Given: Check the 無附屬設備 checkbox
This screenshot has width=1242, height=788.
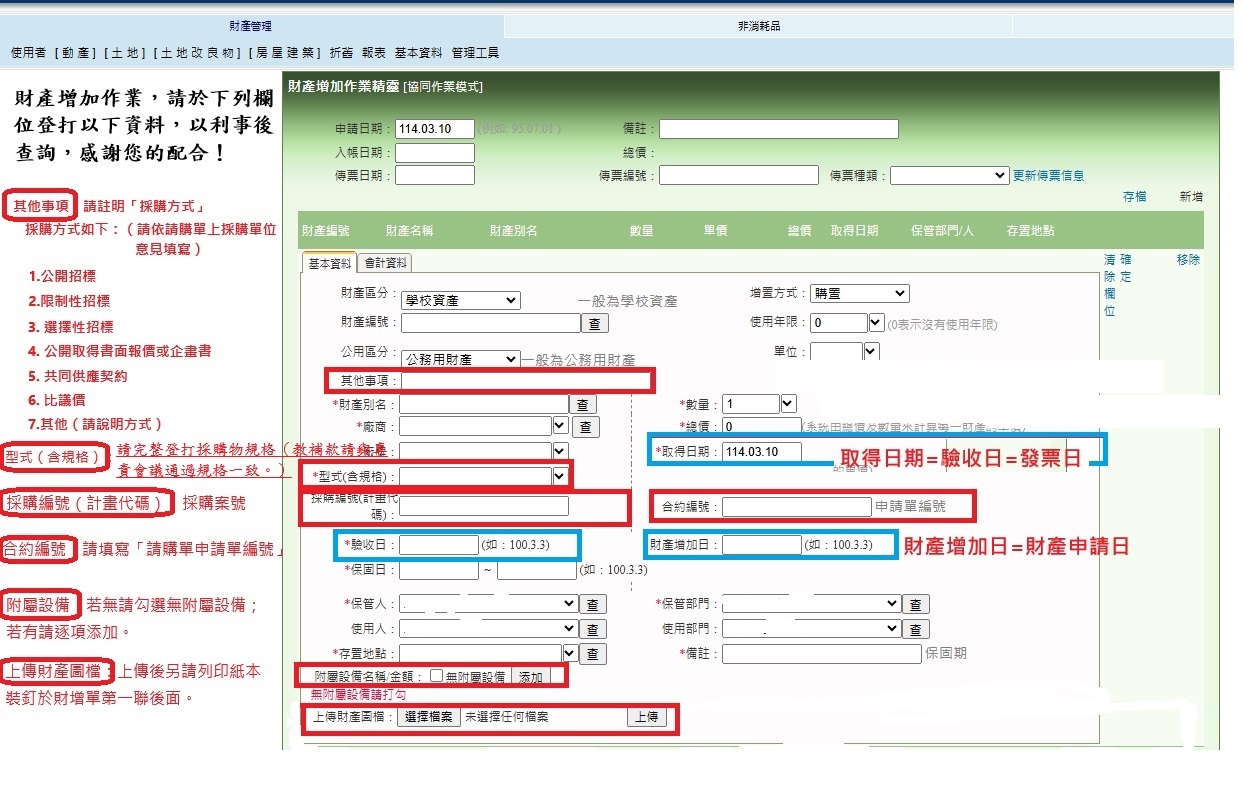Looking at the screenshot, I should coord(436,676).
